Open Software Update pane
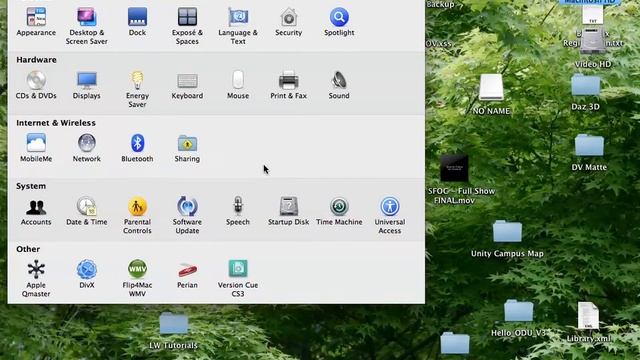Viewport: 640px width, 360px height. tap(187, 207)
